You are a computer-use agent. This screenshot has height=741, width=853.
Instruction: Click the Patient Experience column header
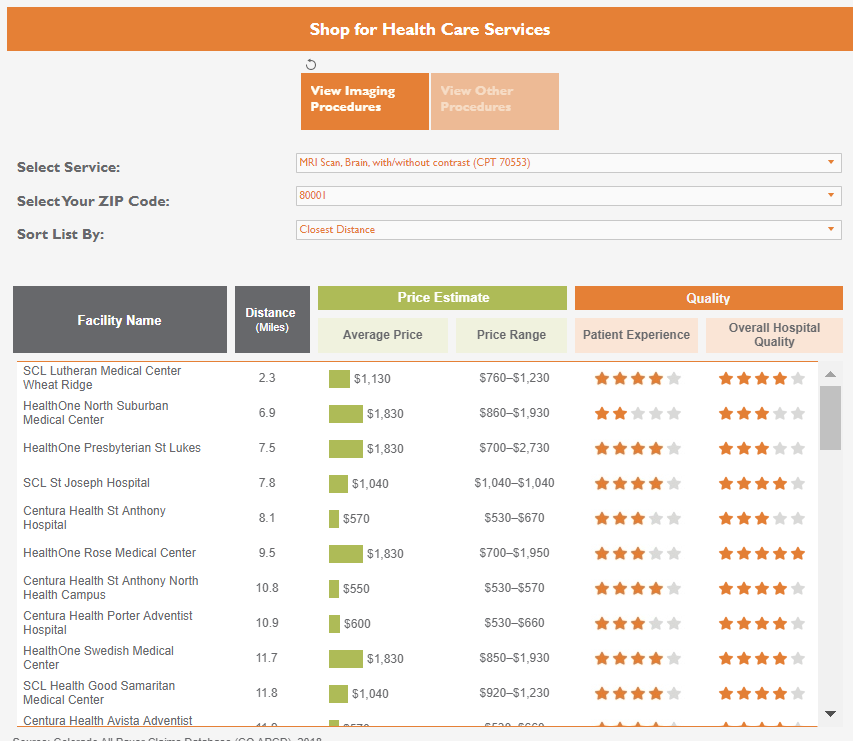(636, 335)
